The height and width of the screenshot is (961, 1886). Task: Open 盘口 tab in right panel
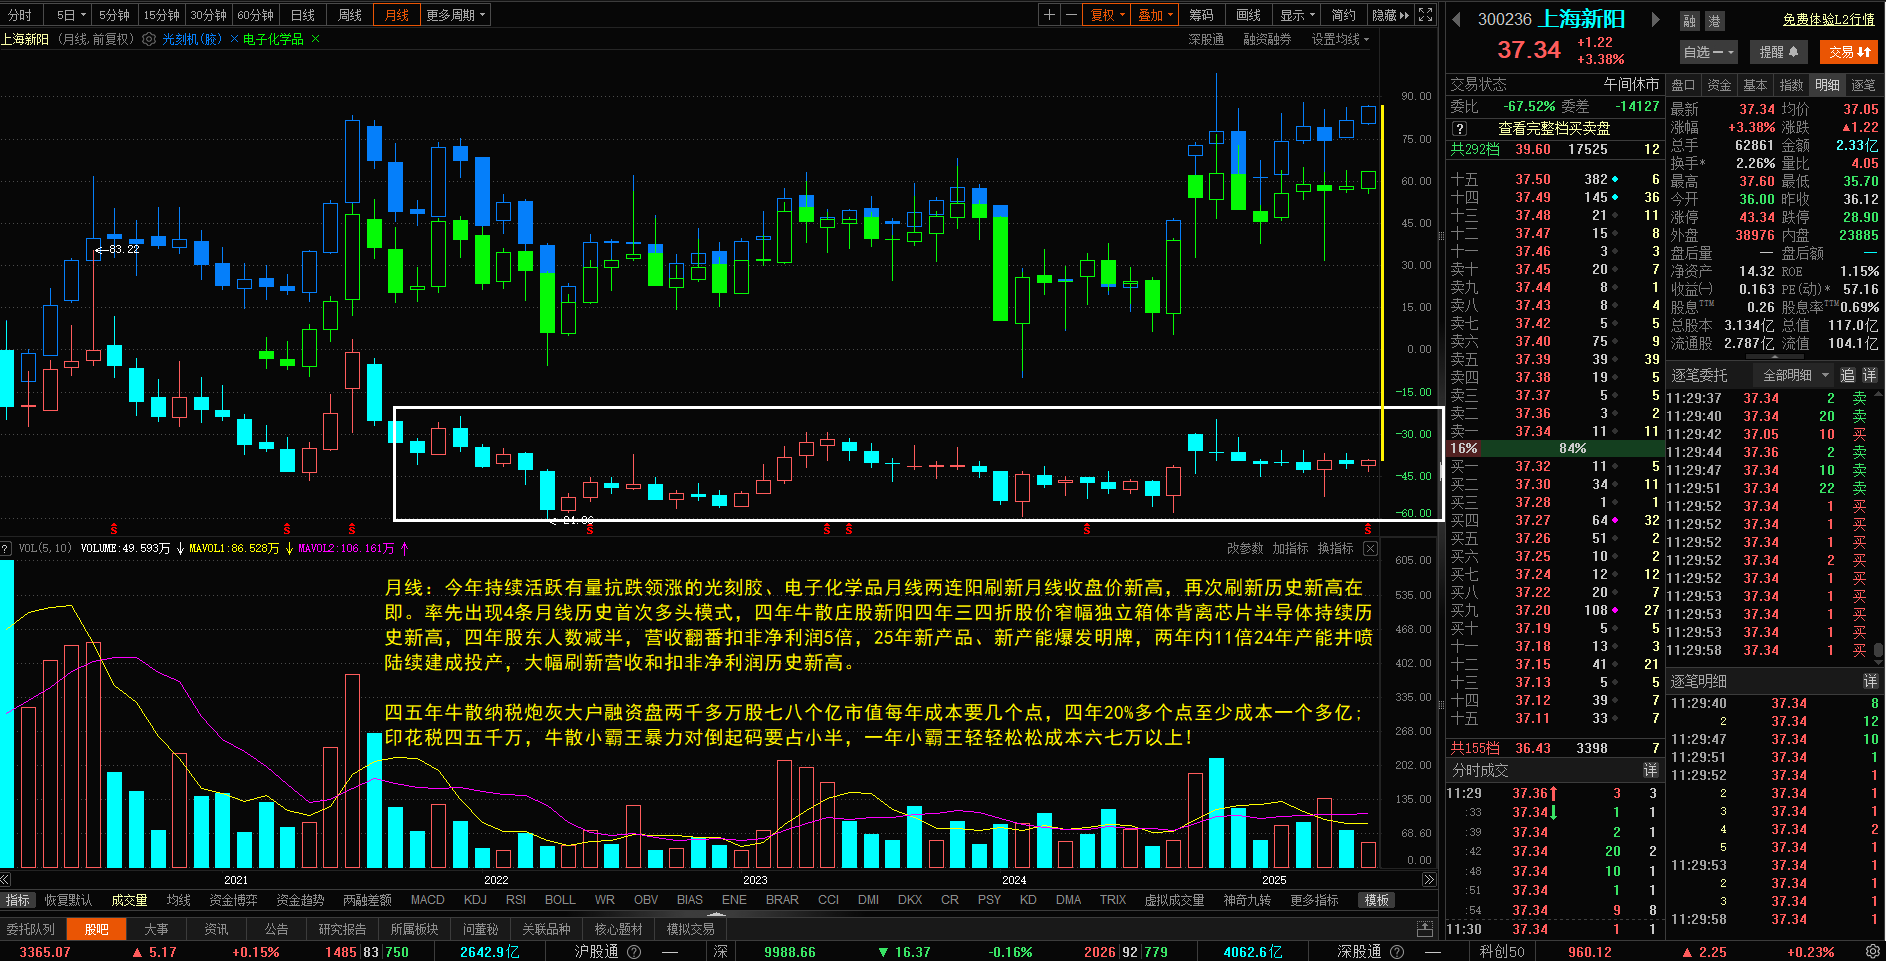[x=1683, y=85]
